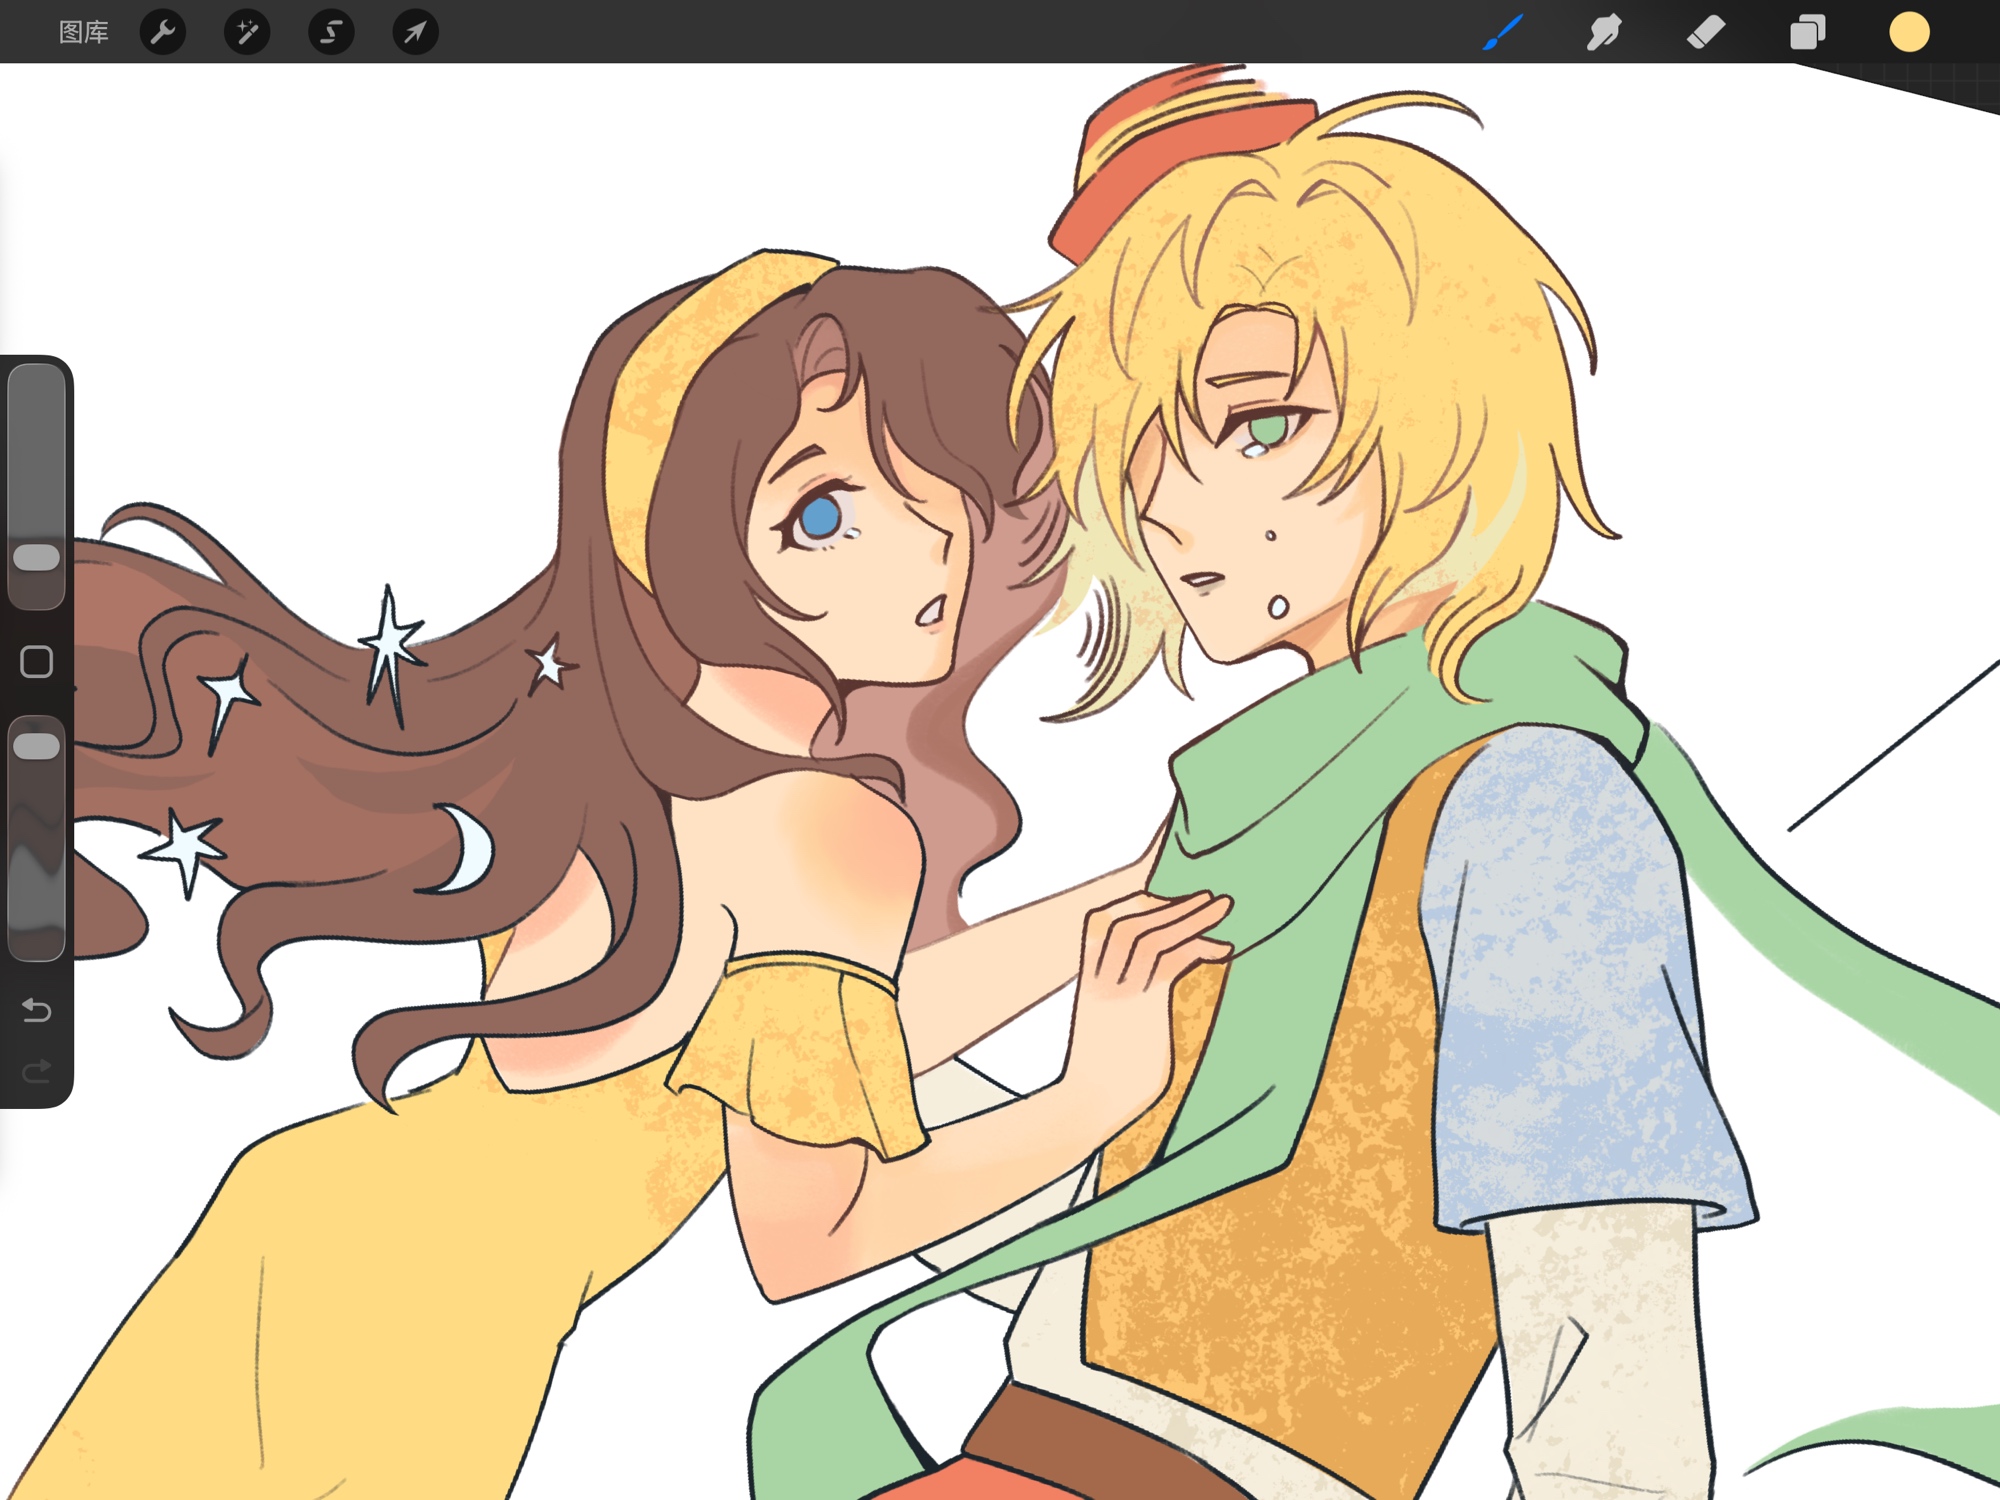Click the brush size slider handle
The width and height of the screenshot is (2000, 1500).
click(x=37, y=557)
